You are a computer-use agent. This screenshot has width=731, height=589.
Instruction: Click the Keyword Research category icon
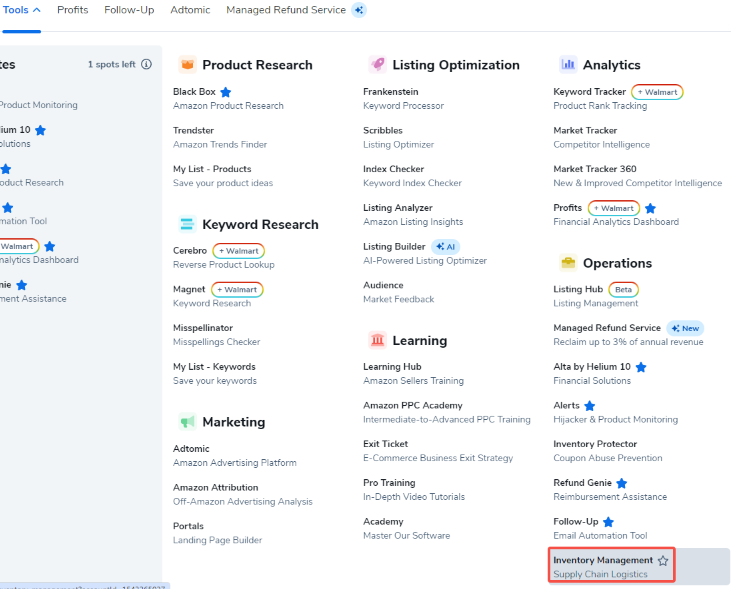pyautogui.click(x=187, y=224)
